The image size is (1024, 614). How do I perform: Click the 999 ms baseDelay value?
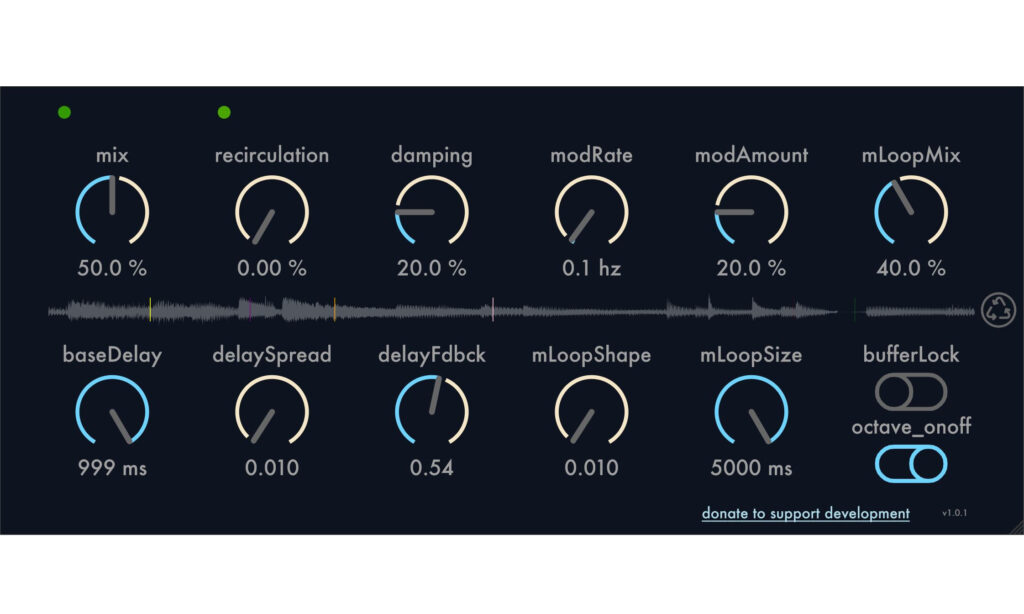click(x=112, y=468)
